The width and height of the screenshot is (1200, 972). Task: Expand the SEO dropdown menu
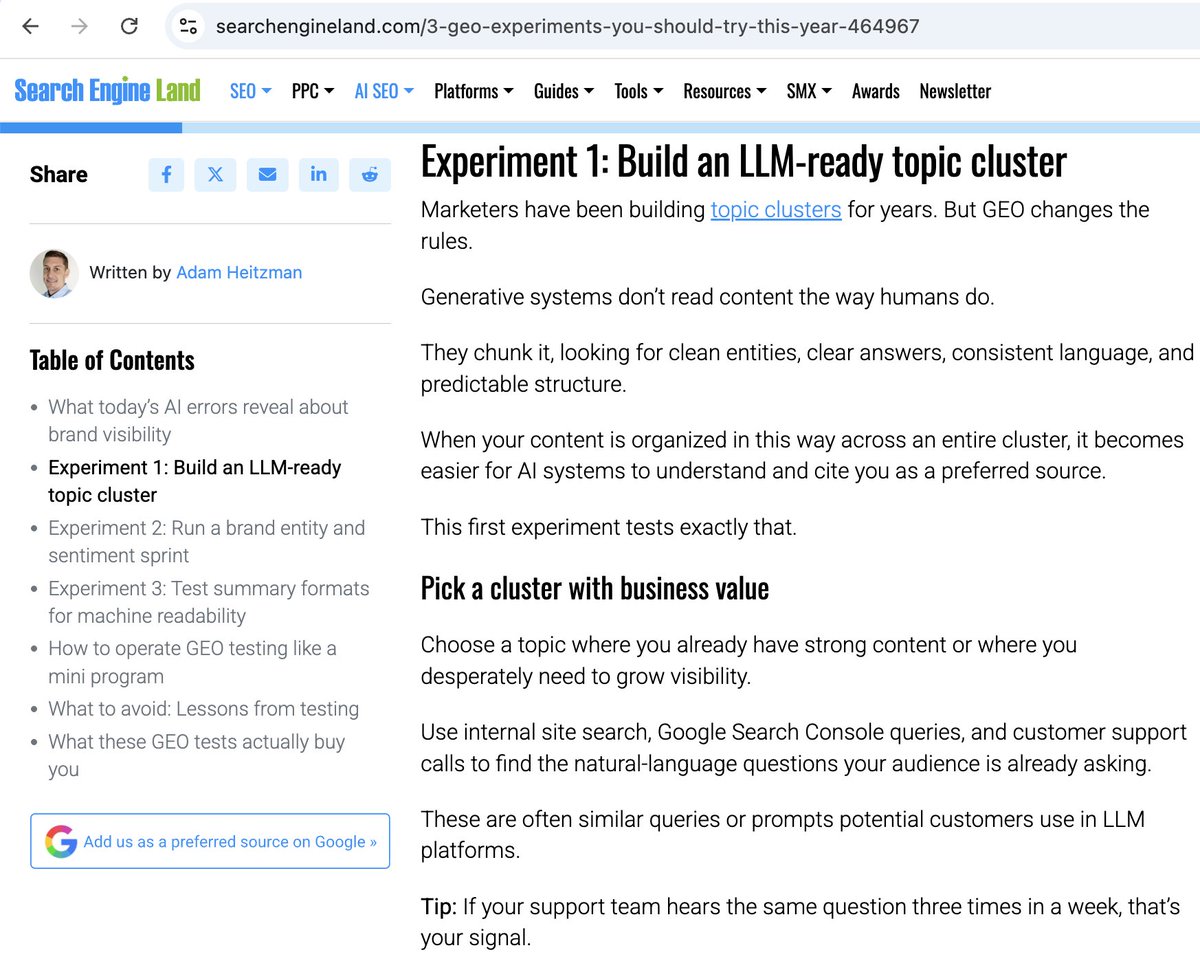(x=251, y=91)
